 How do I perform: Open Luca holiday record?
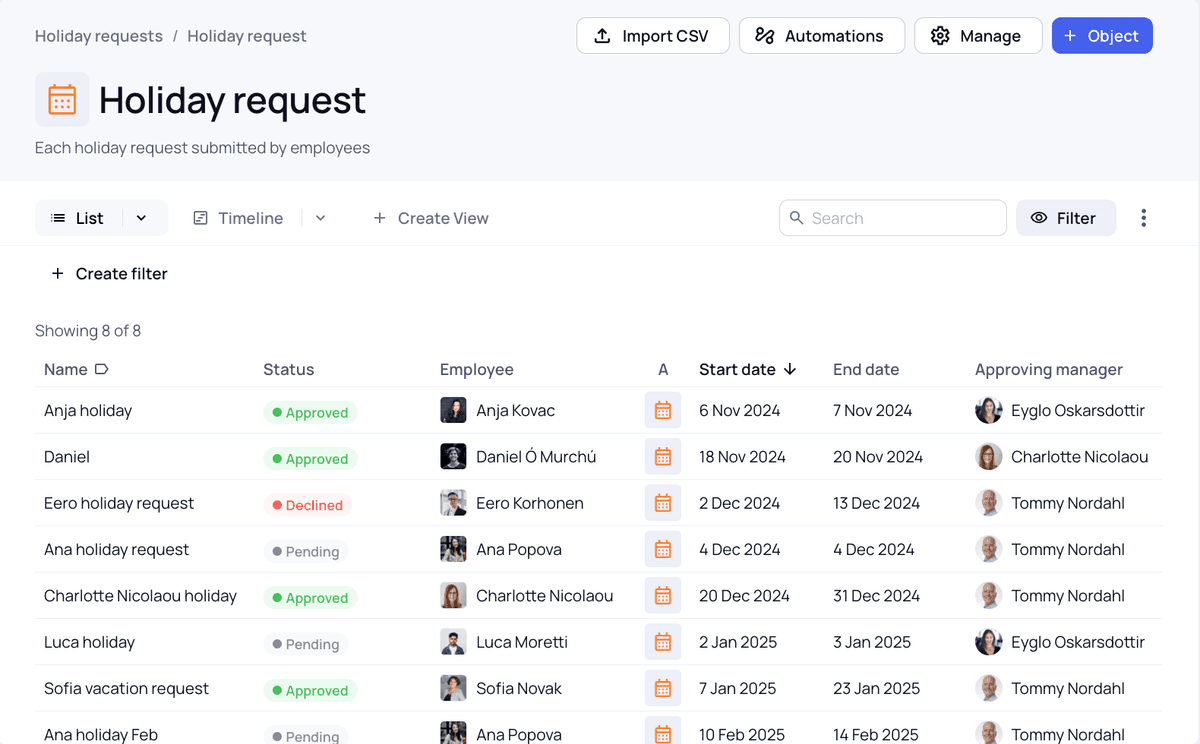pos(89,642)
